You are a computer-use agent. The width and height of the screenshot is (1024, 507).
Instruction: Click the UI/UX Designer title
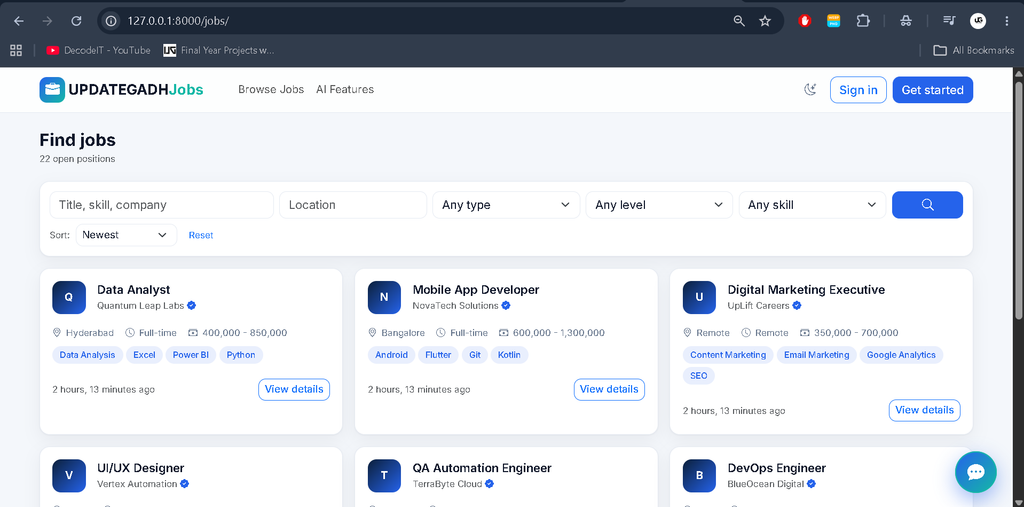coord(140,468)
